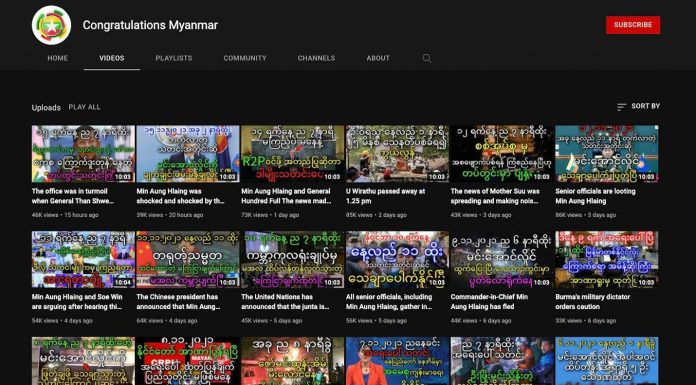This screenshot has width=696, height=385.
Task: Click the 10:04 duration badge on Soe Win video
Action: 123,282
